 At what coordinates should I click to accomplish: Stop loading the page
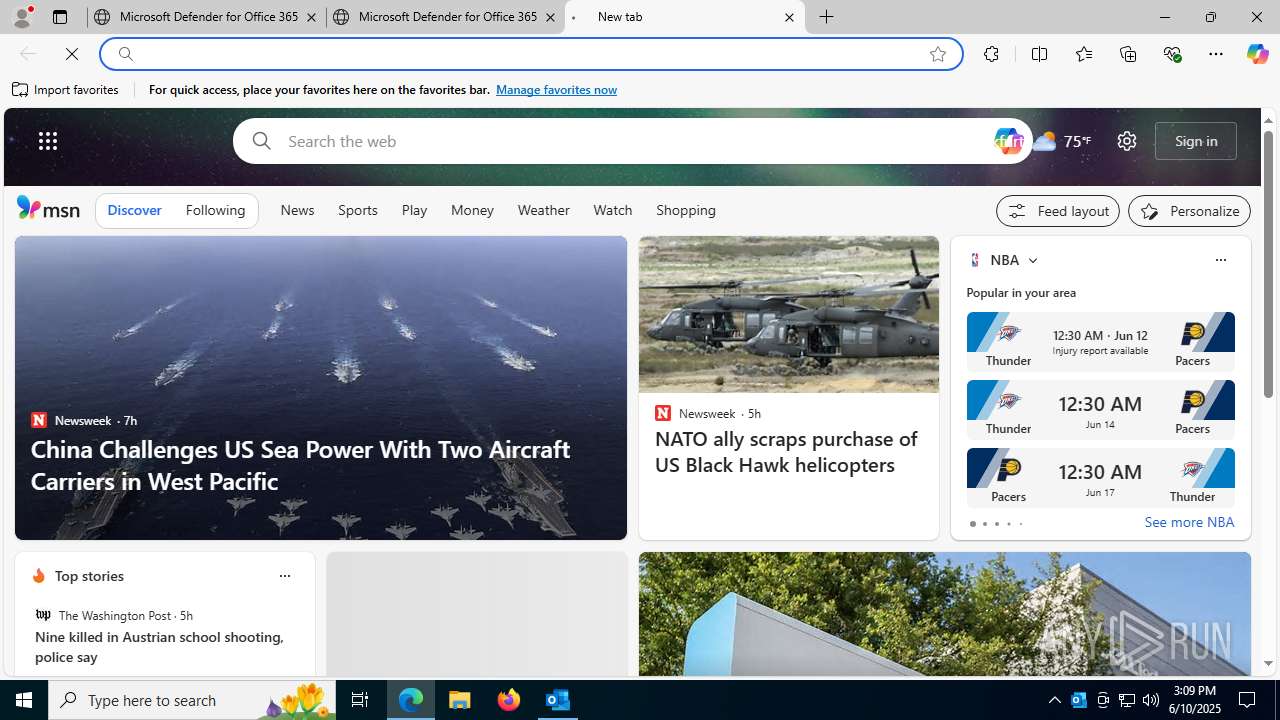[x=72, y=54]
